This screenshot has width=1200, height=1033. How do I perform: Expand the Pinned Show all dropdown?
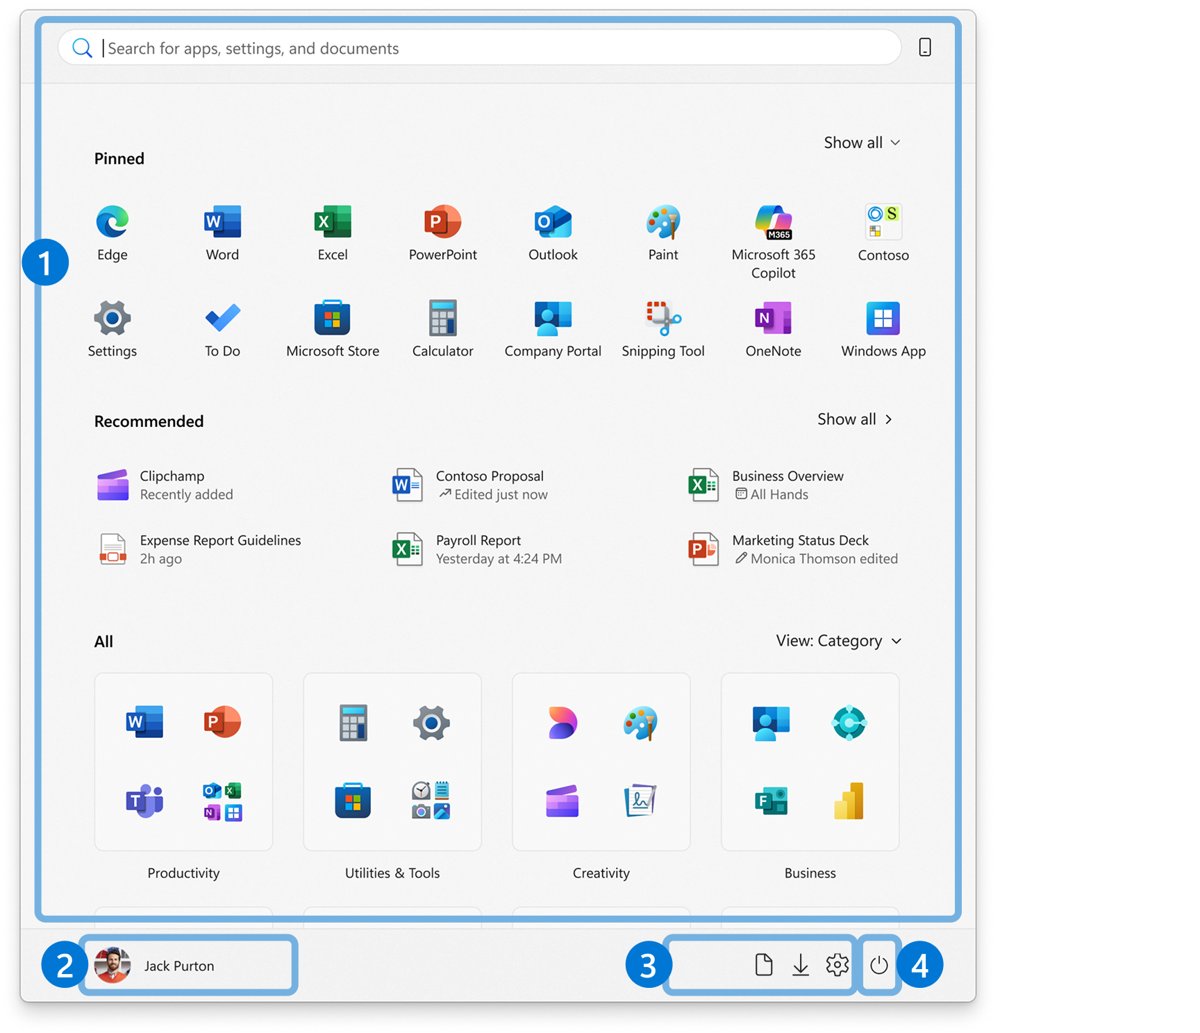[862, 143]
